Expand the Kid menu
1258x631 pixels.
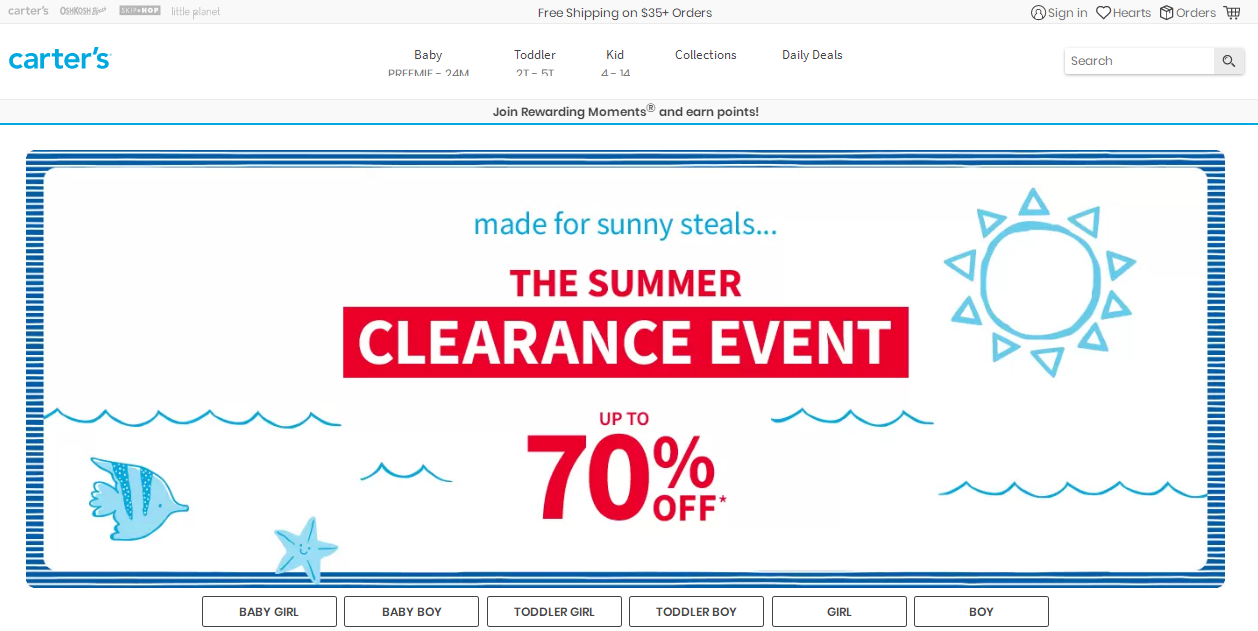click(x=615, y=56)
